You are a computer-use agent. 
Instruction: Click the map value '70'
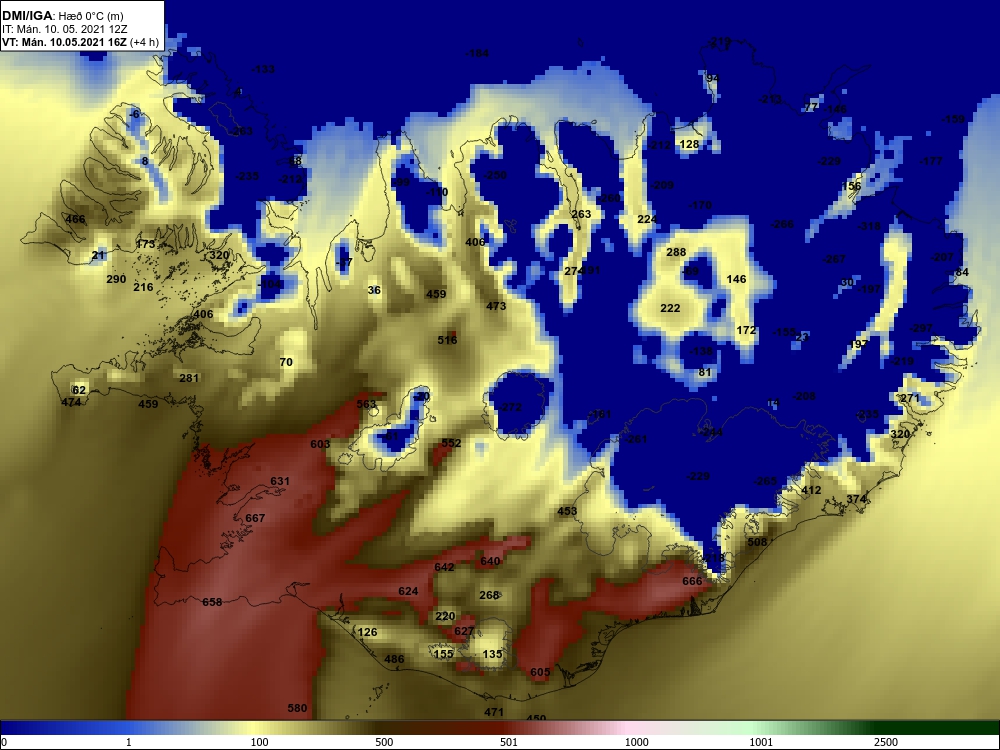pos(286,362)
